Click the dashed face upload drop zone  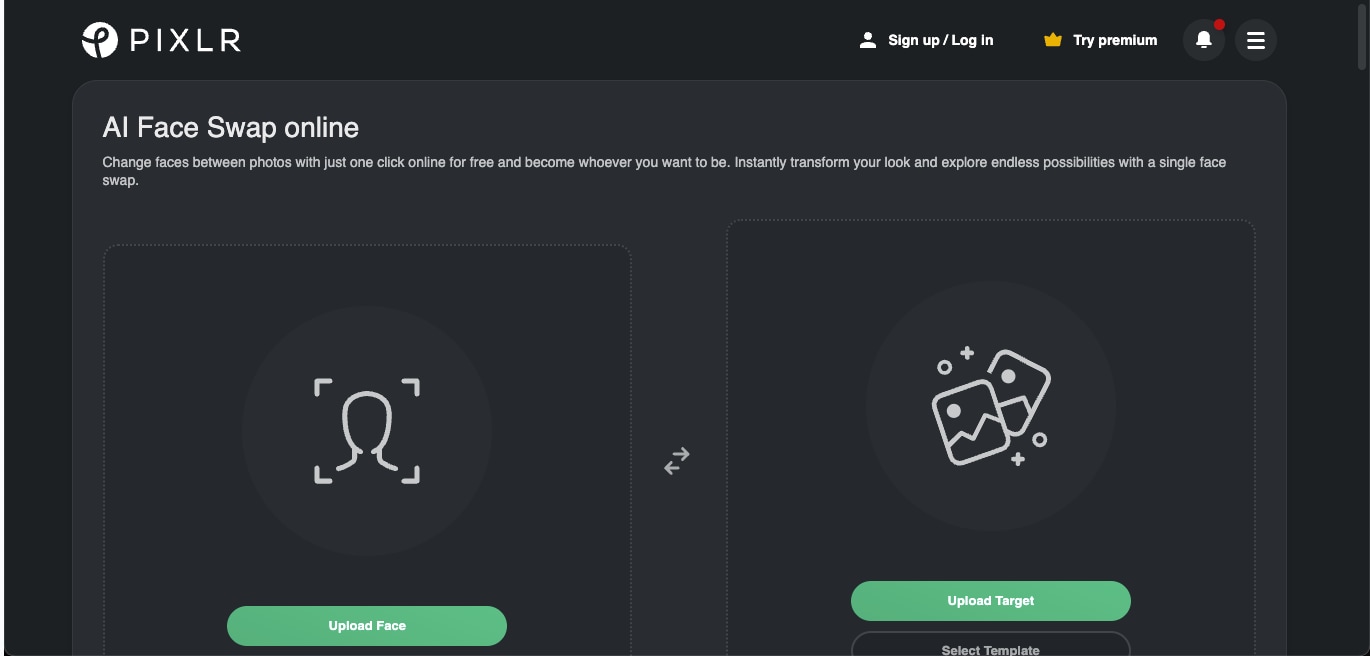pyautogui.click(x=367, y=450)
